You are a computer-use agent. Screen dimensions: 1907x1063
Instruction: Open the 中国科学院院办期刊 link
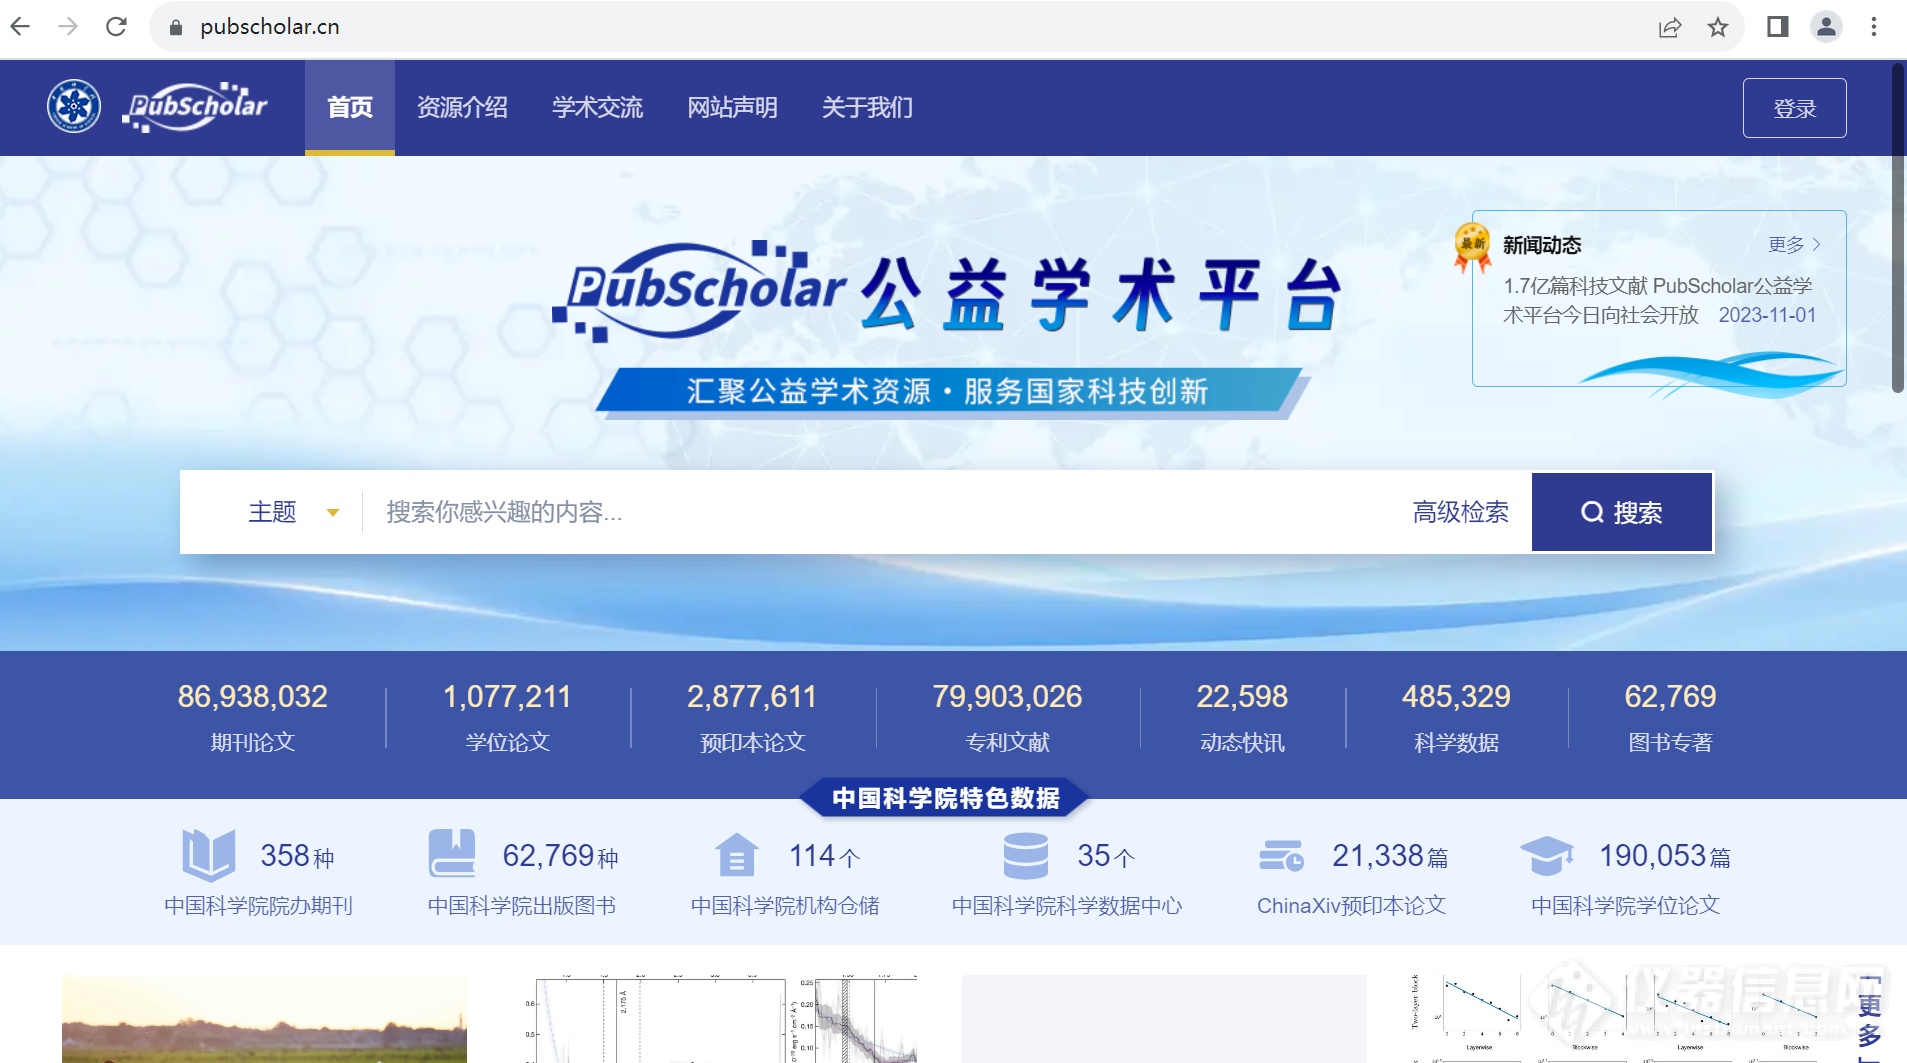point(258,906)
